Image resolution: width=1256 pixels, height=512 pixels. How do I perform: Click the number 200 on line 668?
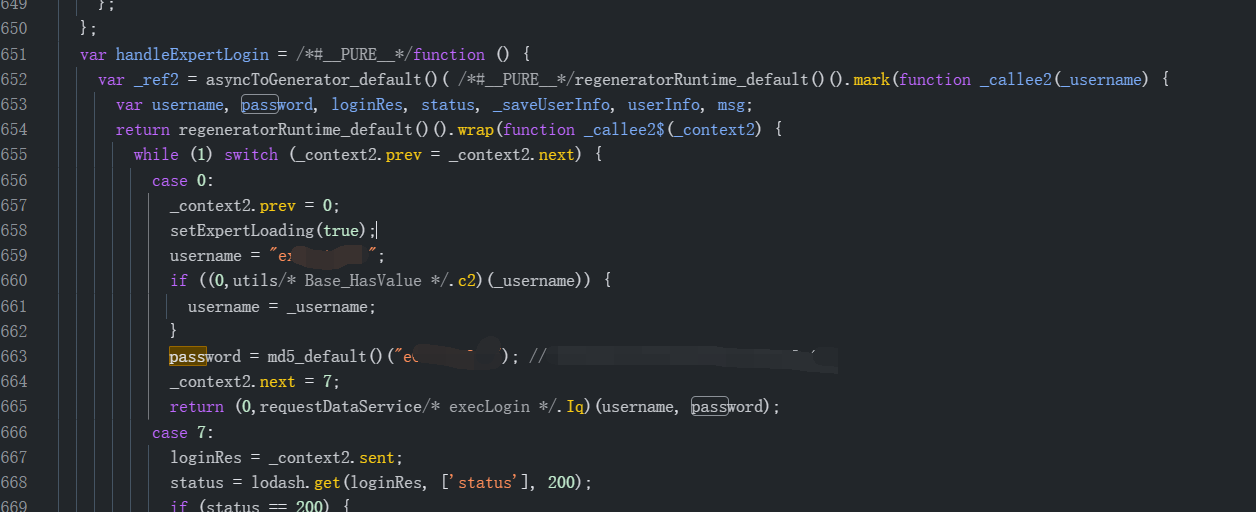561,482
